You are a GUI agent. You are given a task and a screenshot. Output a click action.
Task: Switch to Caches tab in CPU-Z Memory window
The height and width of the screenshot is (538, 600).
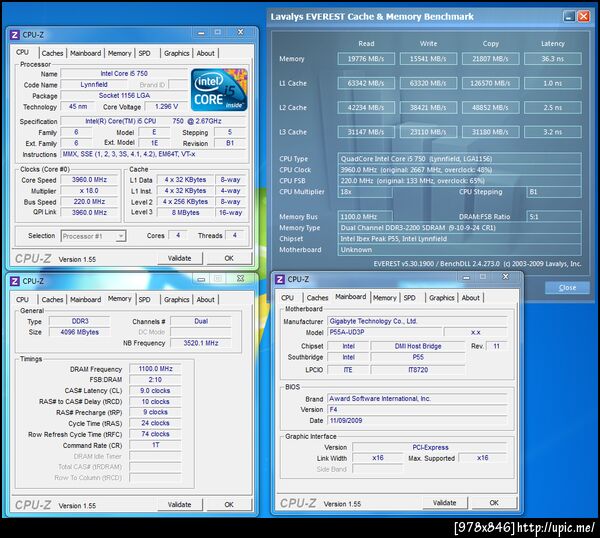[52, 300]
